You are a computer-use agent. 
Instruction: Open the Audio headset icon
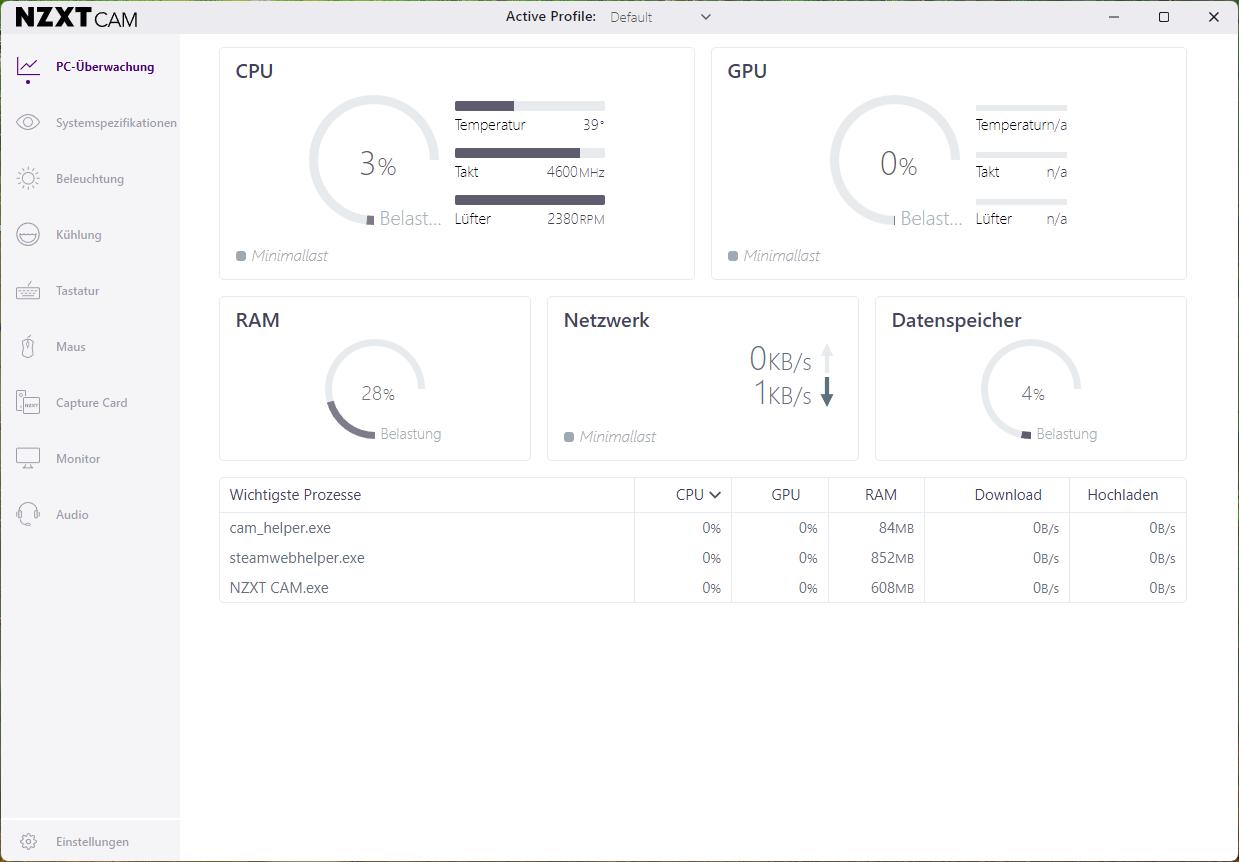28,515
